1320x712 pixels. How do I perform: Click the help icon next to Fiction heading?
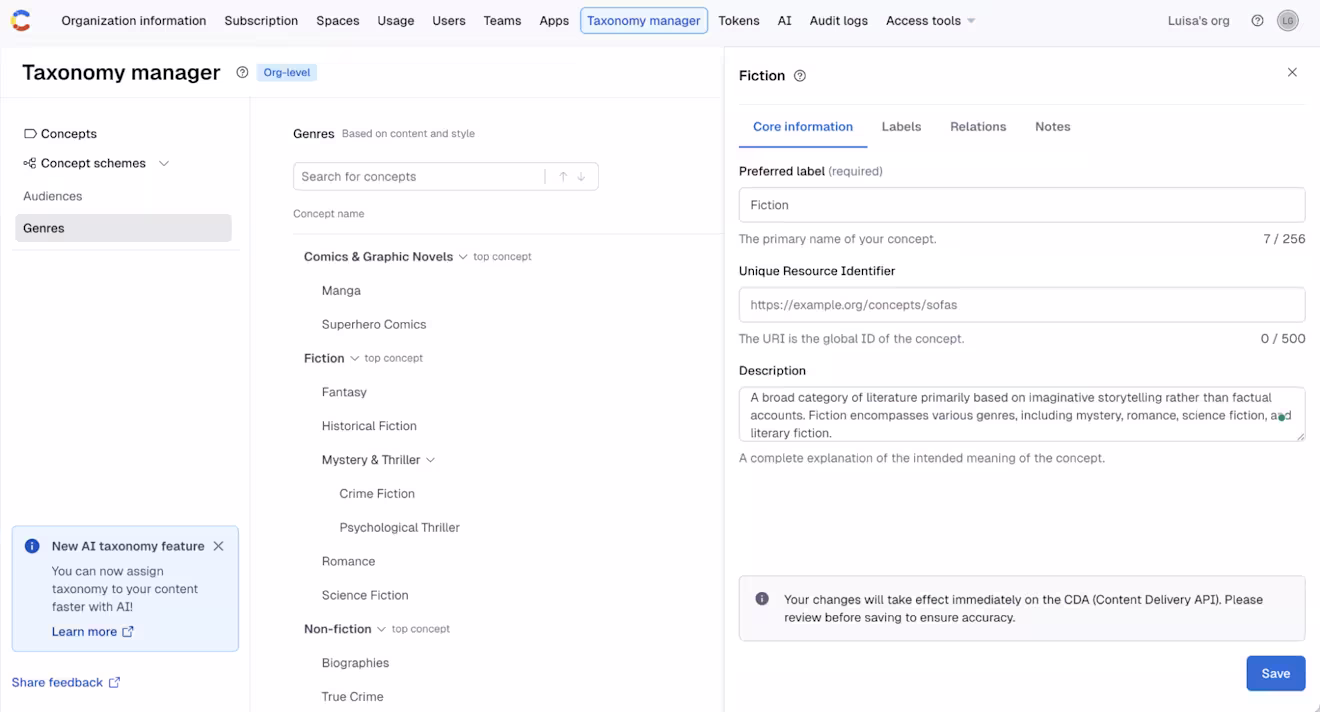[799, 76]
